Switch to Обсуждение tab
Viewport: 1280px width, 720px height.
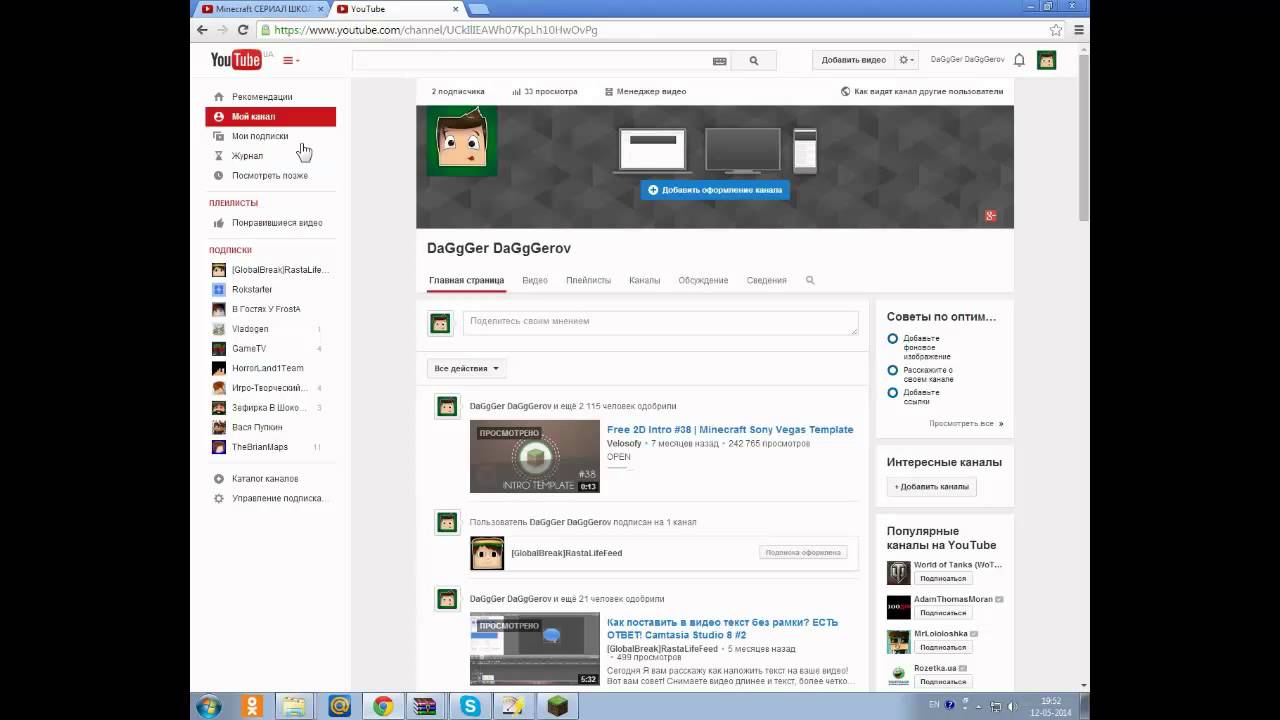(x=703, y=281)
